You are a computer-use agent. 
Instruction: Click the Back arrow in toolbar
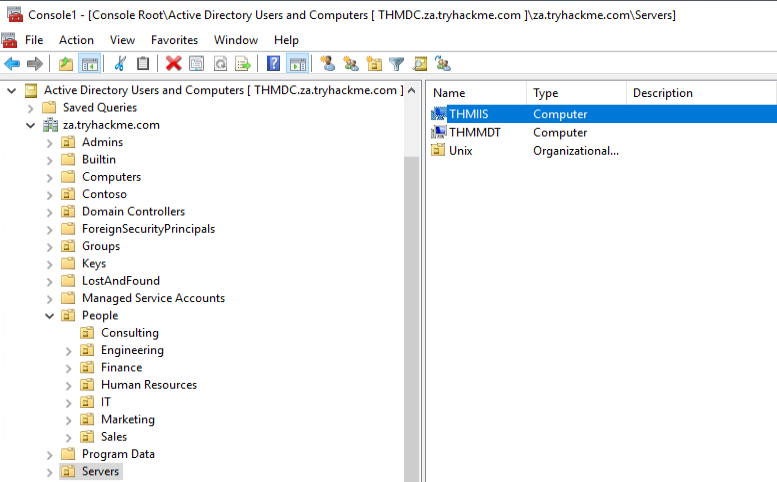(12, 64)
